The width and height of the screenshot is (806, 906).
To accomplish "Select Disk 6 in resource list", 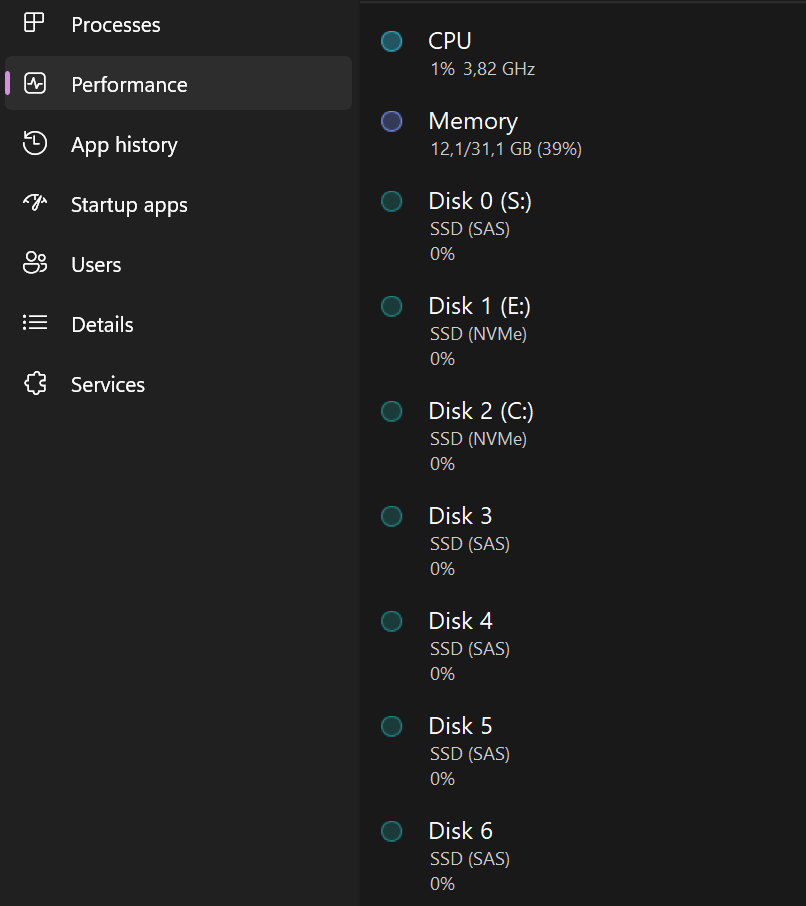I will (x=460, y=832).
